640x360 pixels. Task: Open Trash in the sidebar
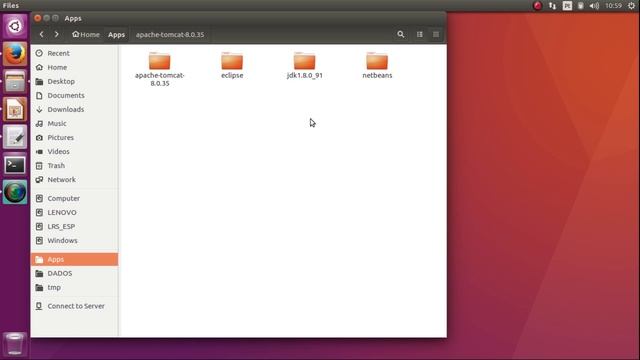pyautogui.click(x=74, y=166)
